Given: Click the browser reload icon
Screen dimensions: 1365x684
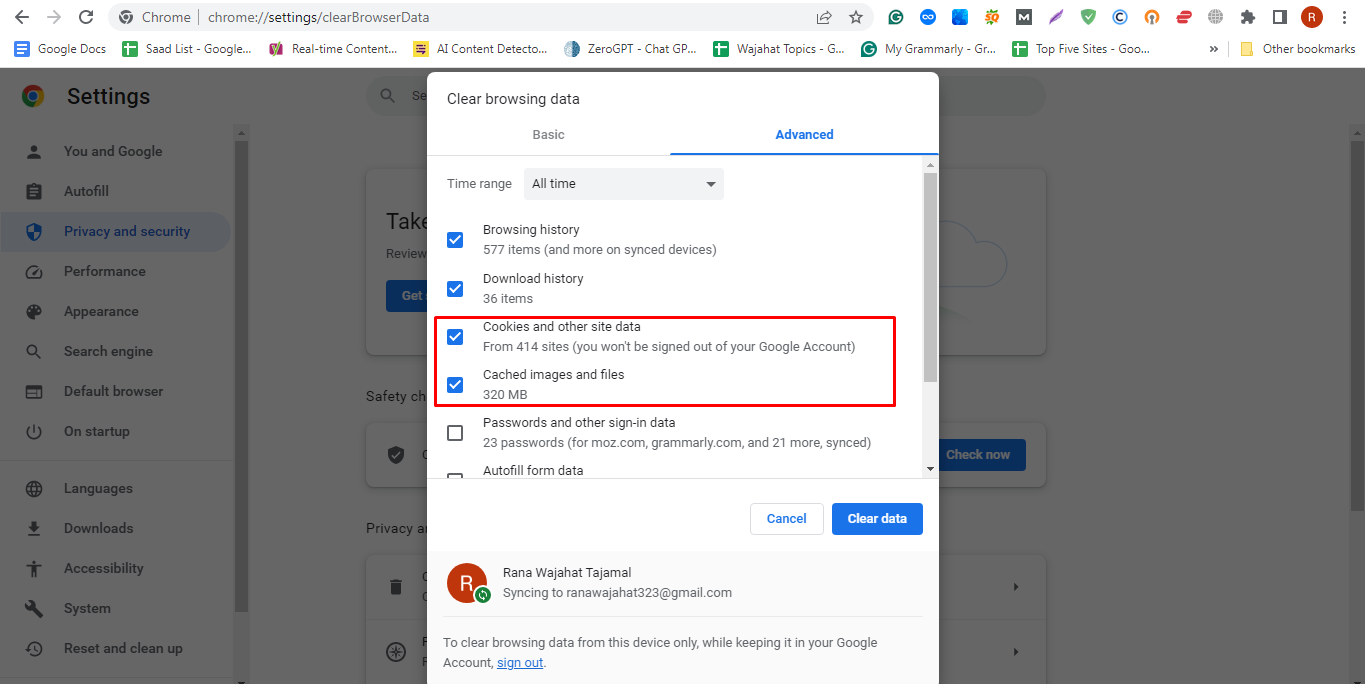Looking at the screenshot, I should (x=86, y=17).
